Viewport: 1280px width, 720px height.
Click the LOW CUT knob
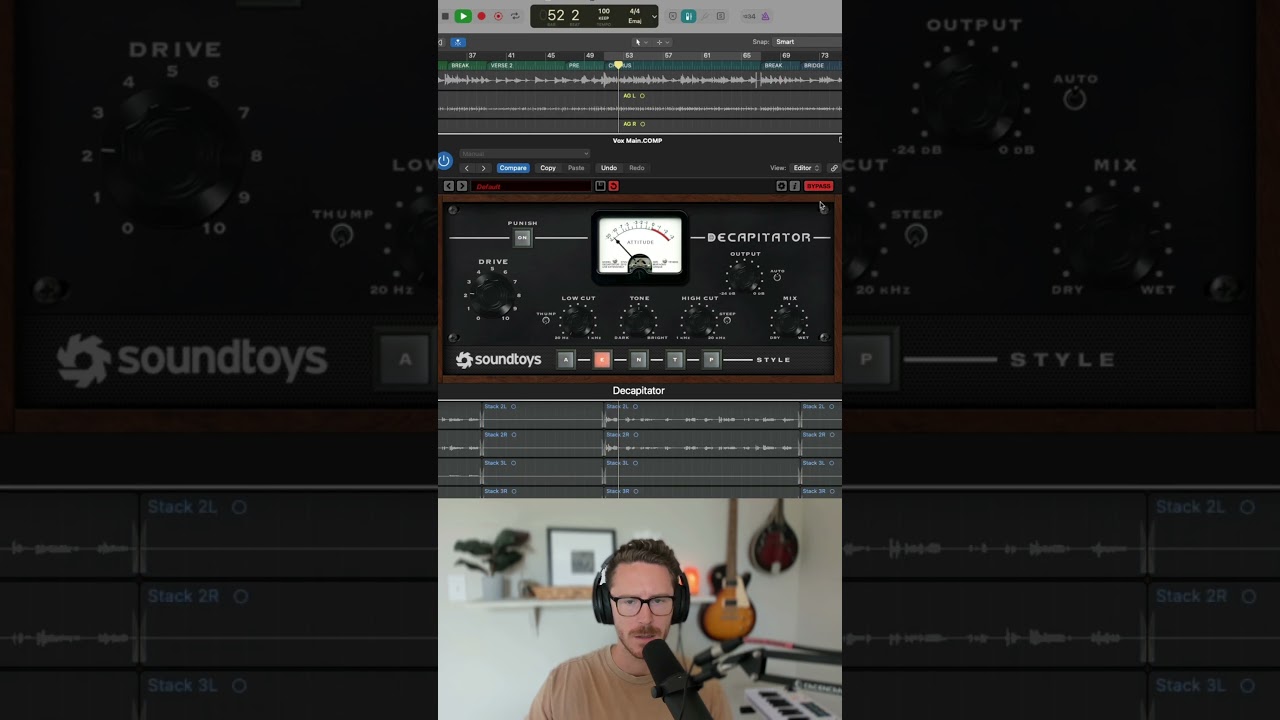(578, 320)
